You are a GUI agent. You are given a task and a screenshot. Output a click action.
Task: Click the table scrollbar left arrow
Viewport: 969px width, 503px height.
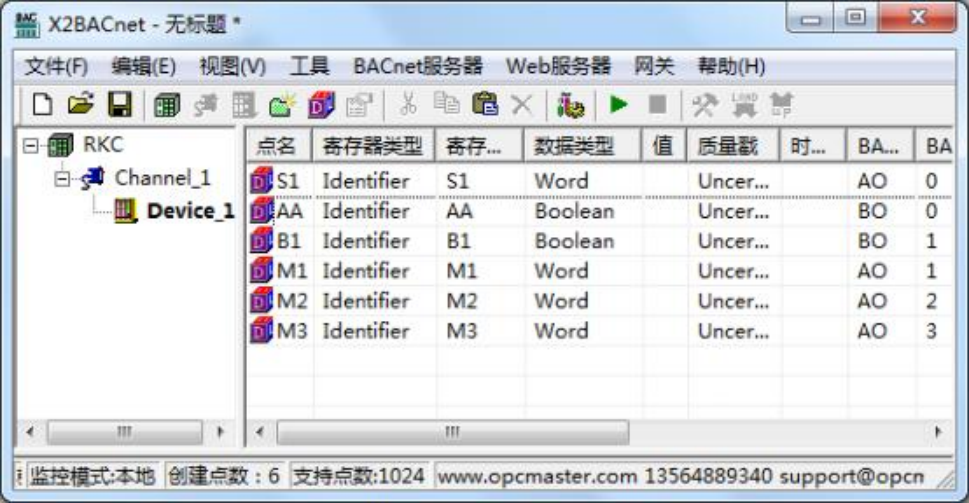(x=260, y=431)
